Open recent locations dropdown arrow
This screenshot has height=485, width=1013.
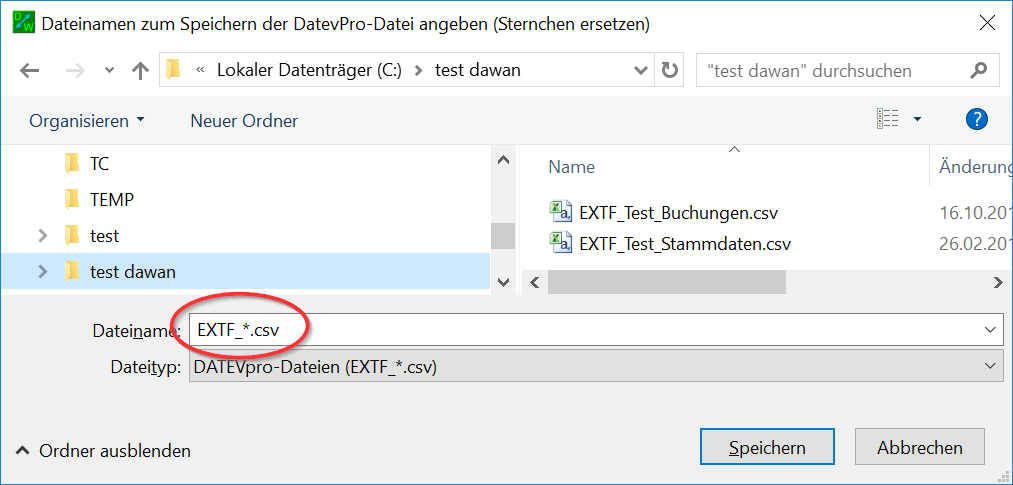[x=109, y=70]
